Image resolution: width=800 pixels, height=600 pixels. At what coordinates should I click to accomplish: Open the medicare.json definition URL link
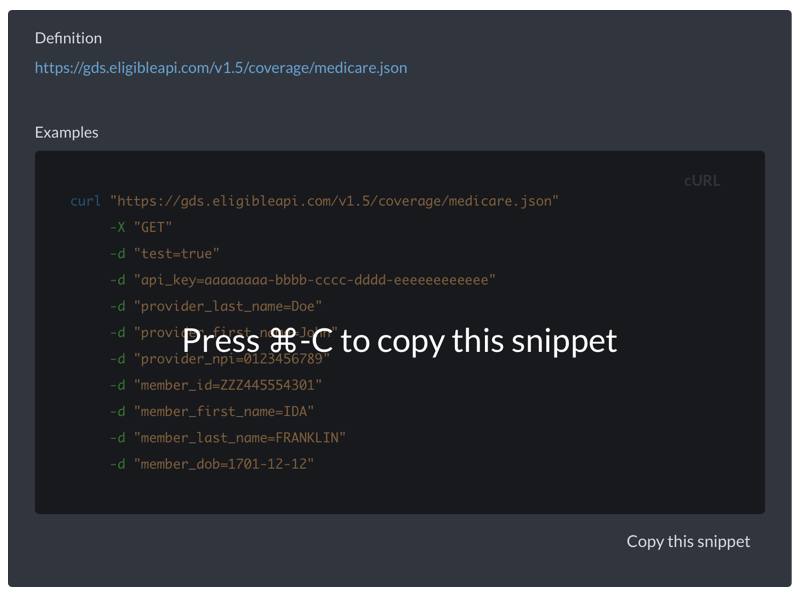point(221,68)
